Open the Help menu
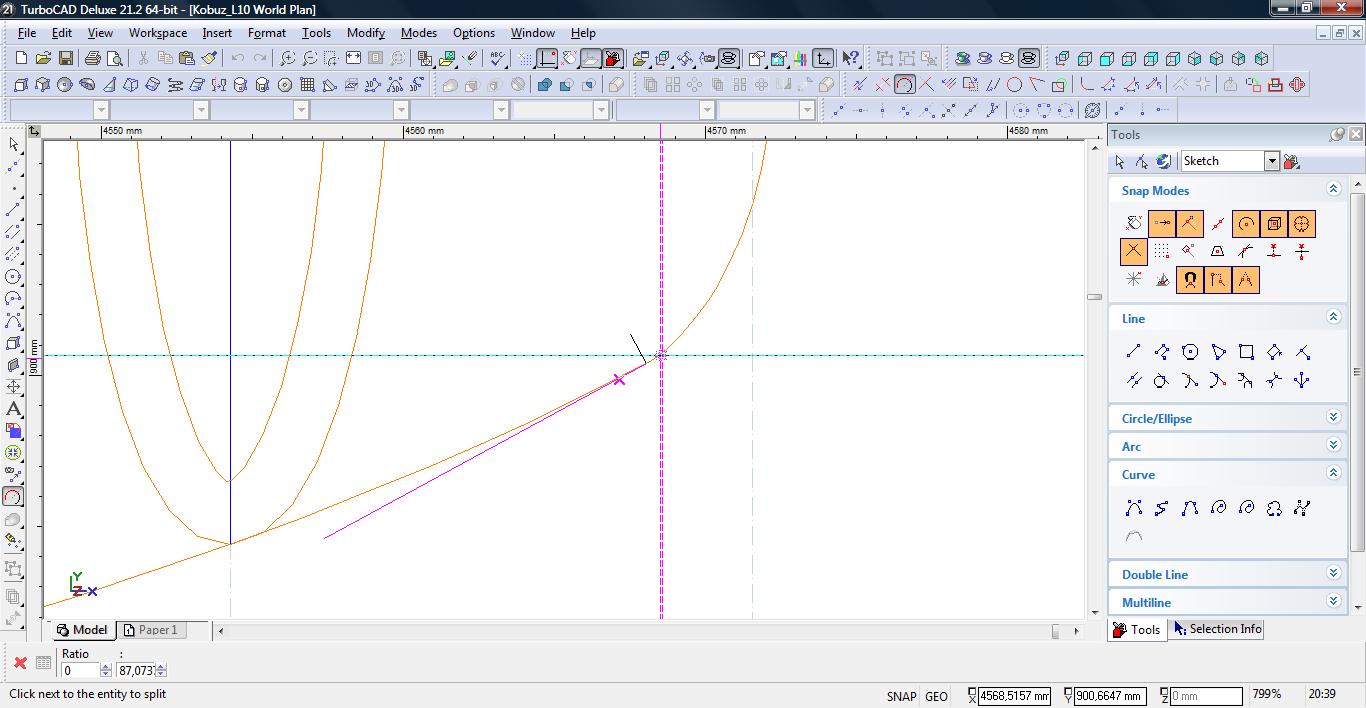The image size is (1366, 708). tap(583, 33)
